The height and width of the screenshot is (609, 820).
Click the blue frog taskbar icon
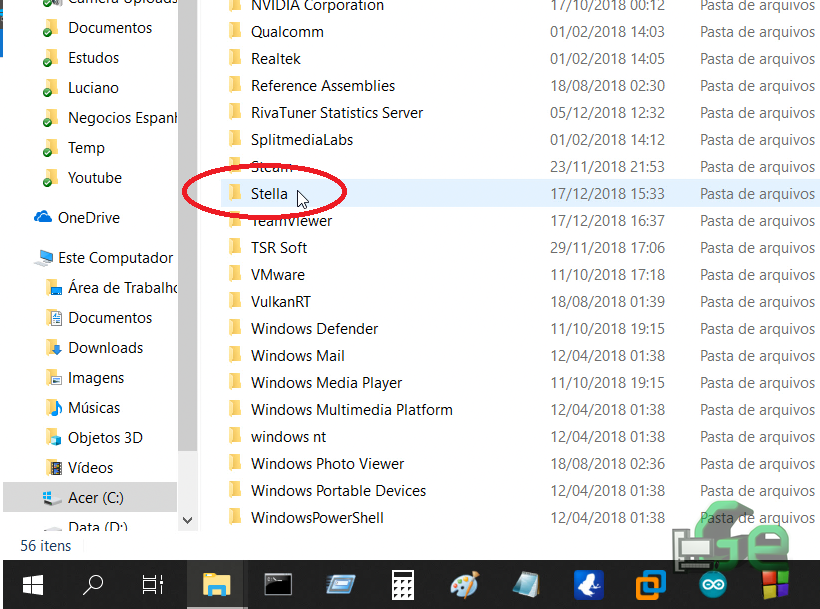(589, 584)
